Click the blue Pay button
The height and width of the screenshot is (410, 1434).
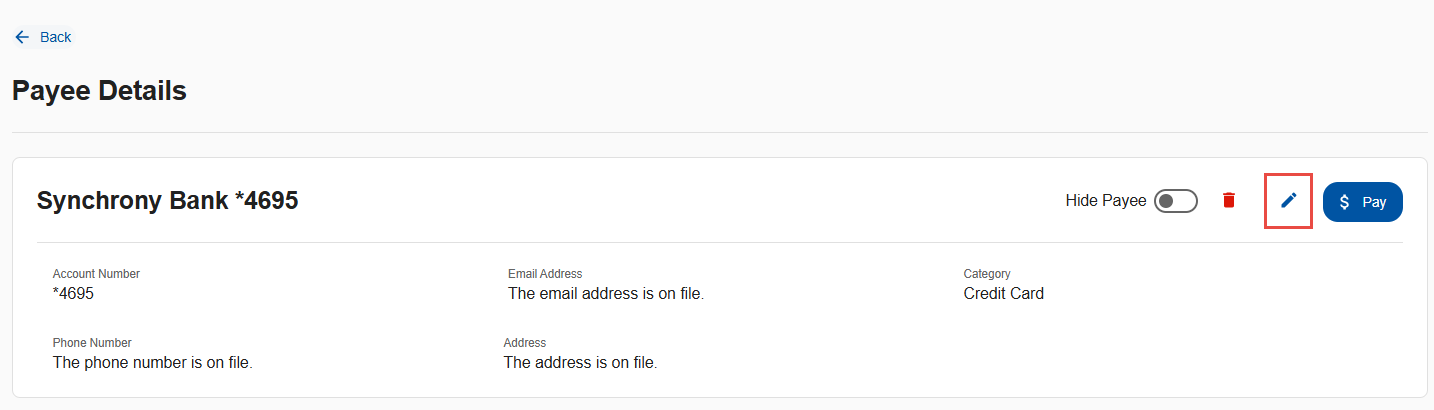pos(1363,202)
